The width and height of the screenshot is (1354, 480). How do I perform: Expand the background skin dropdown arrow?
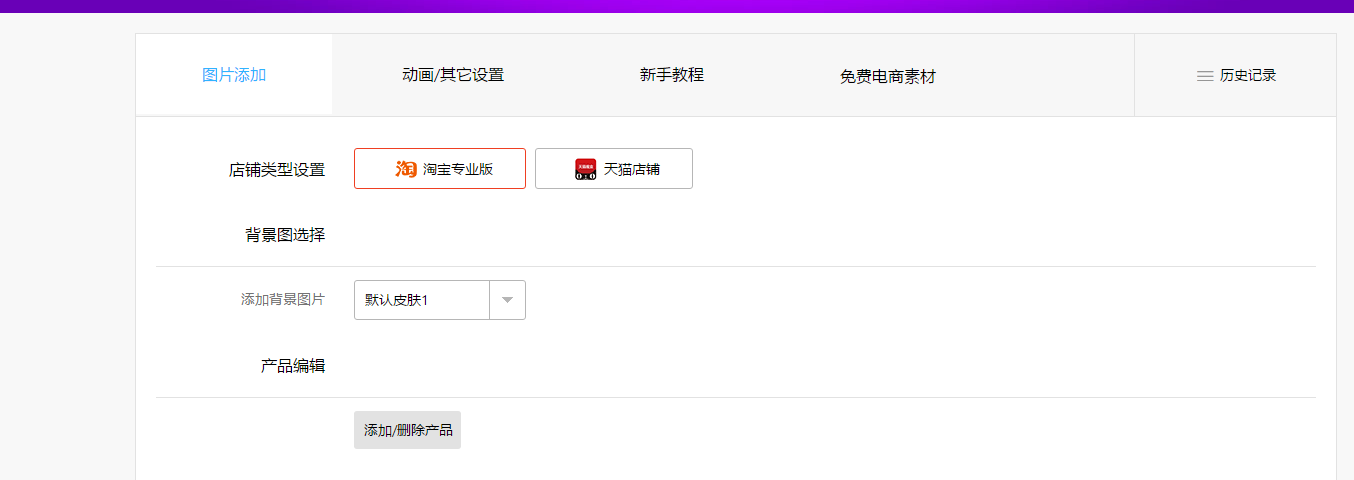(x=507, y=300)
